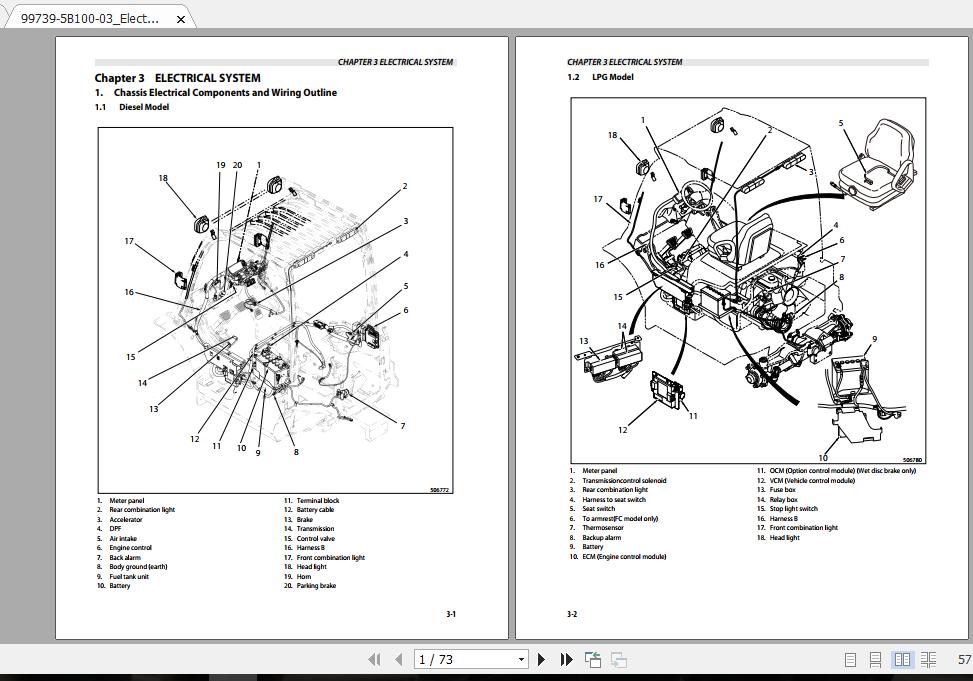Viewport: 973px width, 681px height.
Task: Return to the previous view
Action: pos(592,659)
